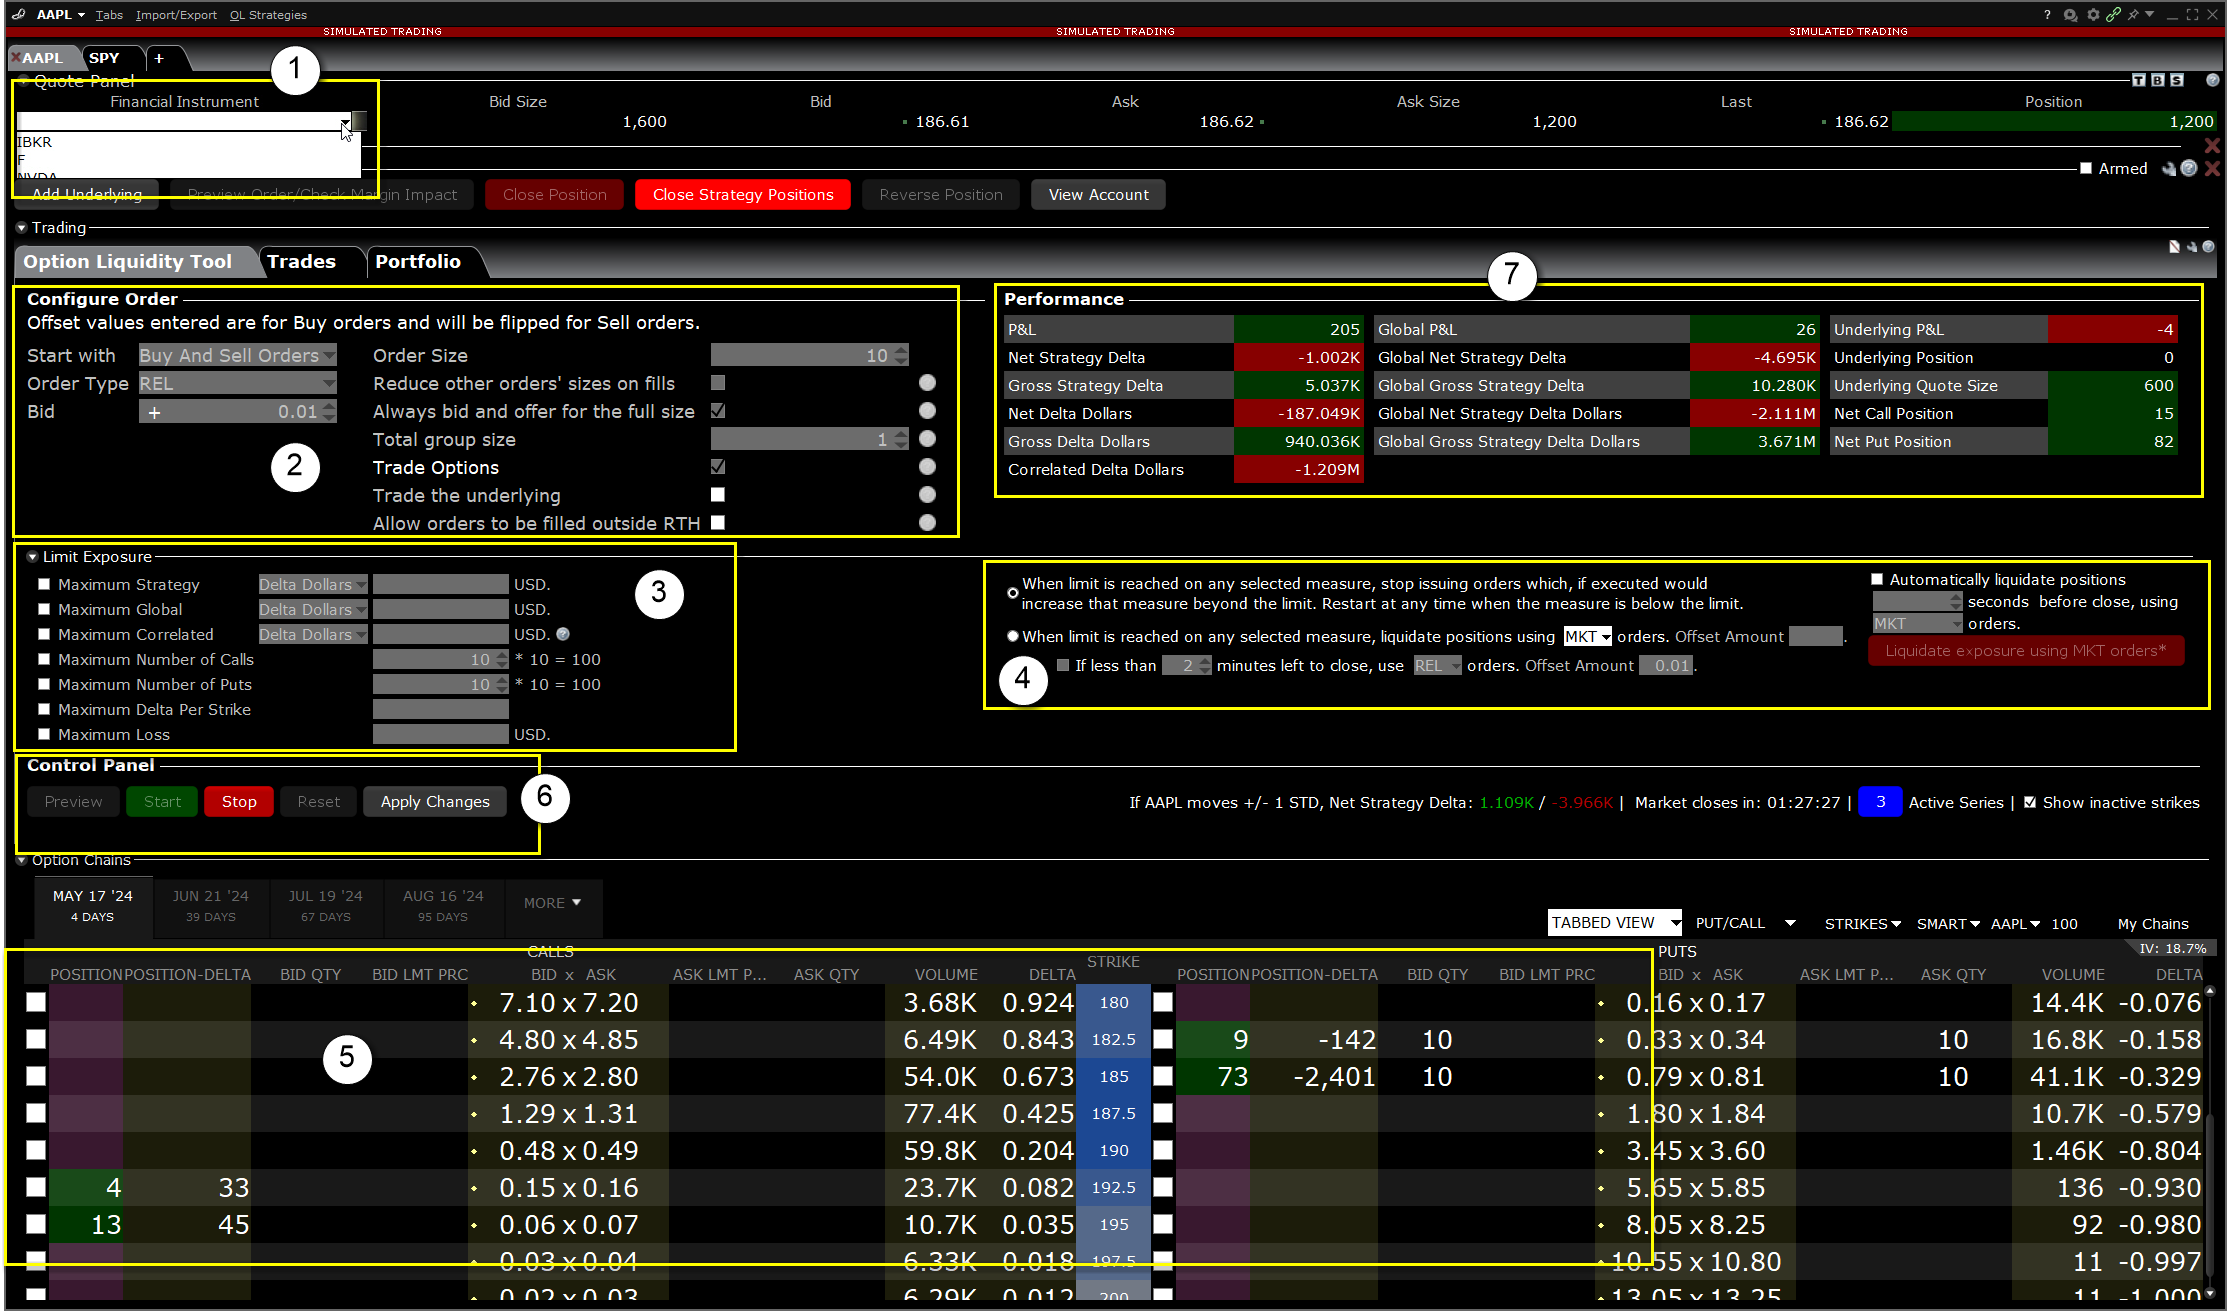Click gray circle next to Total group size

coord(927,439)
